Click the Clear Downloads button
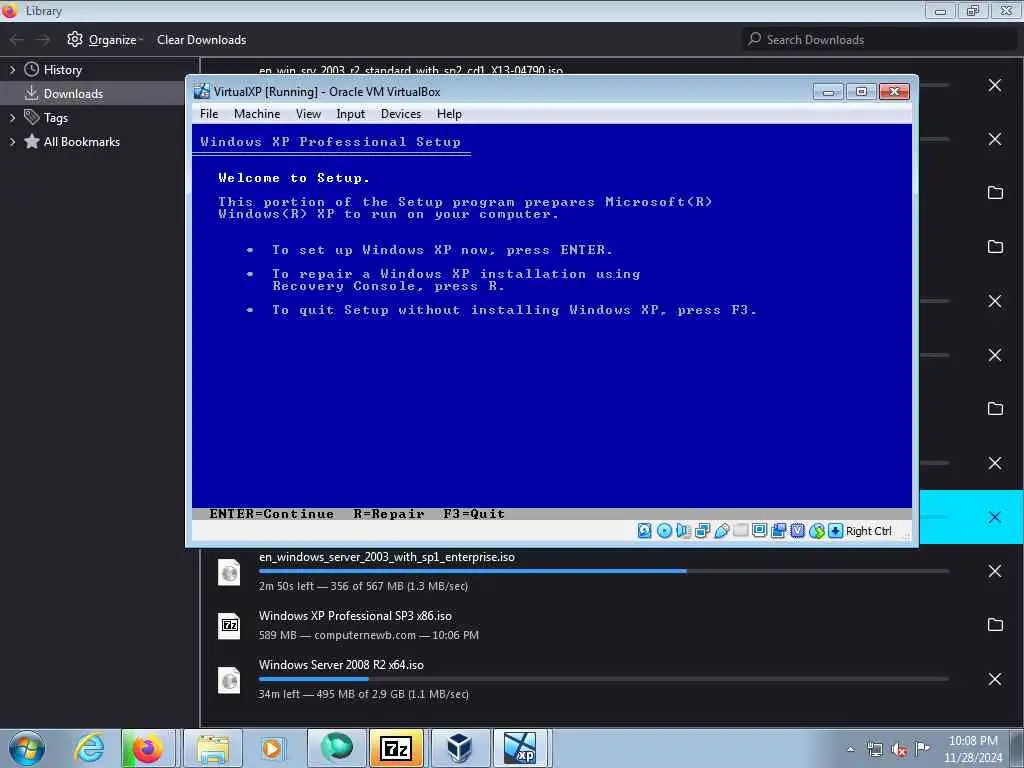The height and width of the screenshot is (768, 1024). click(x=201, y=40)
